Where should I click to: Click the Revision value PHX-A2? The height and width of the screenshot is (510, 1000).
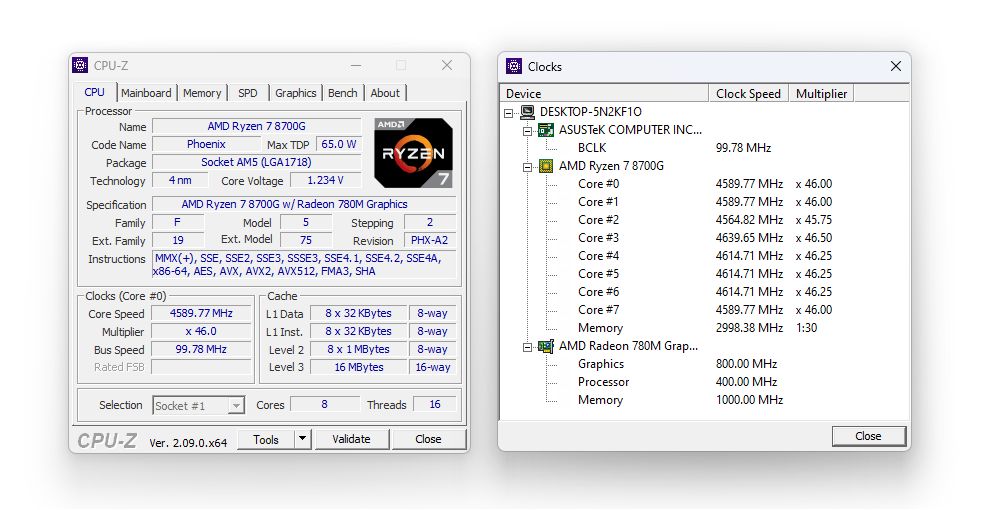point(430,240)
